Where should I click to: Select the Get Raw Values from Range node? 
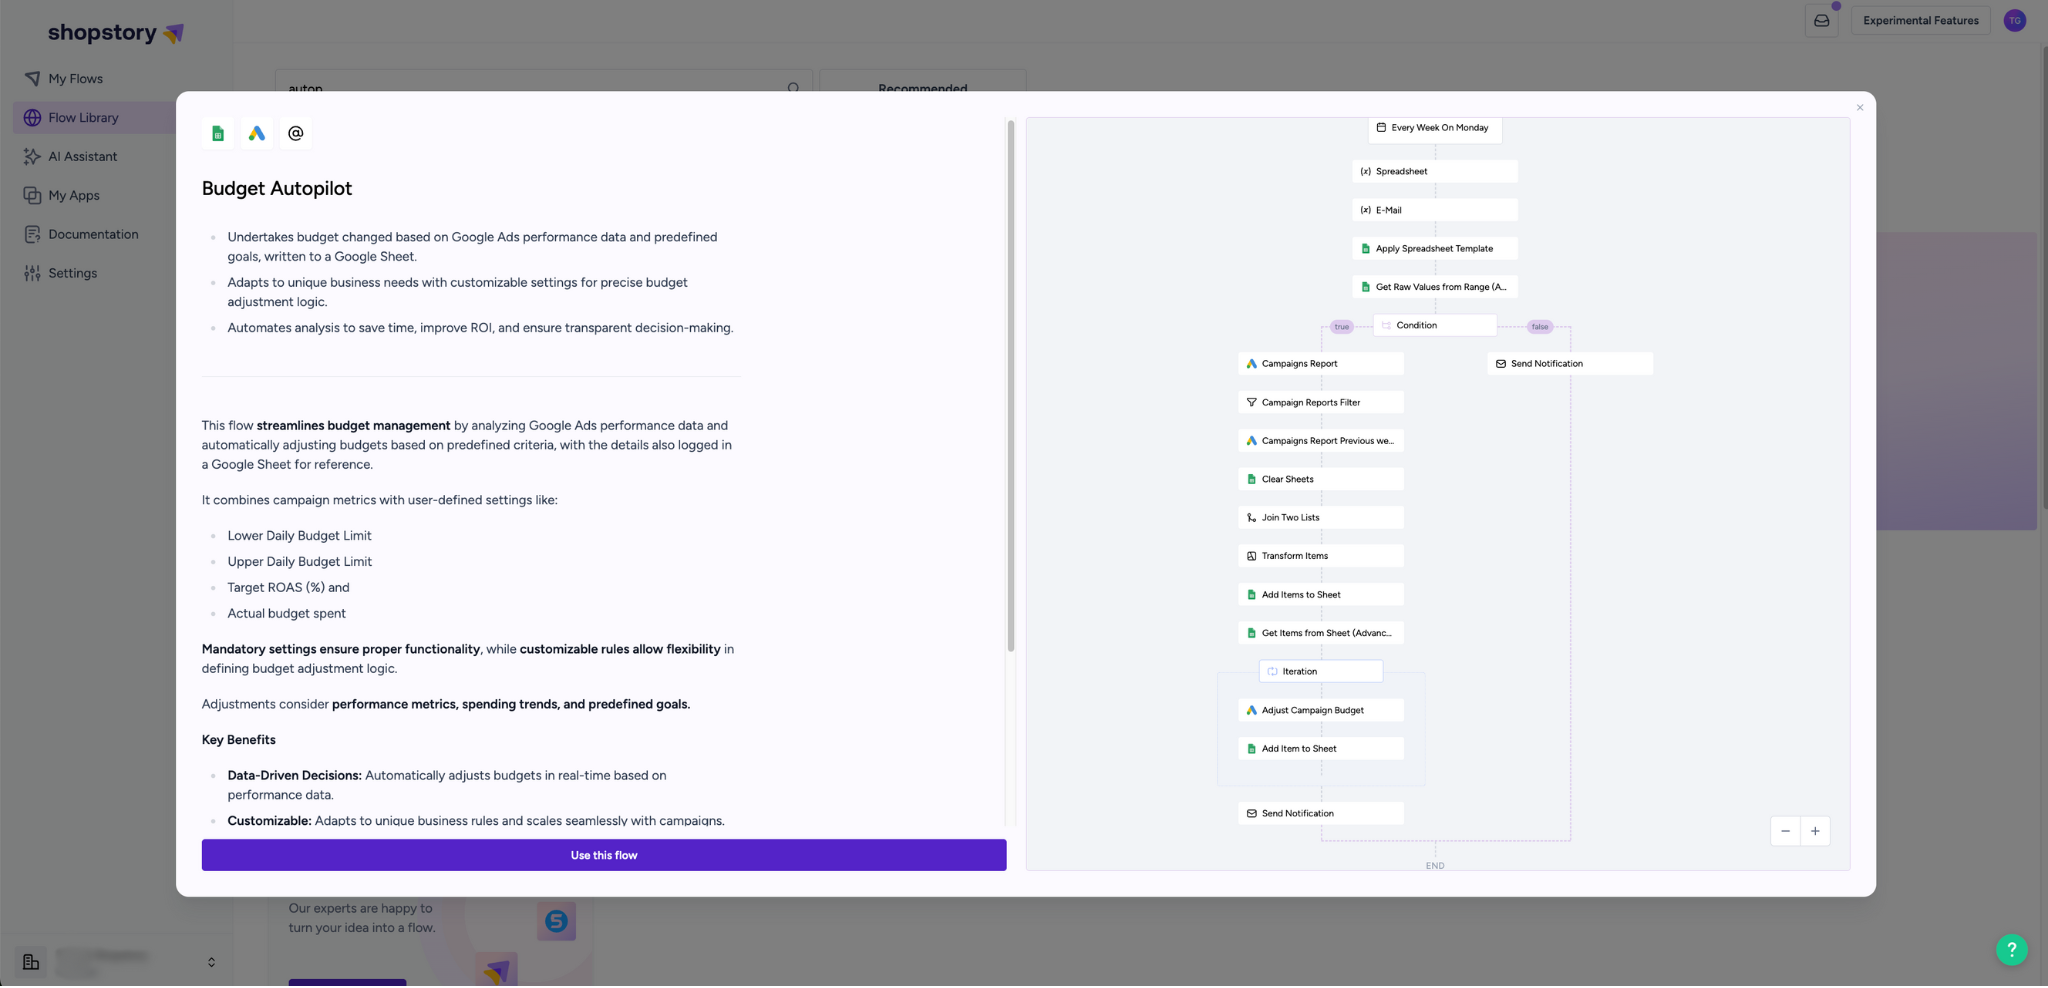(x=1435, y=287)
